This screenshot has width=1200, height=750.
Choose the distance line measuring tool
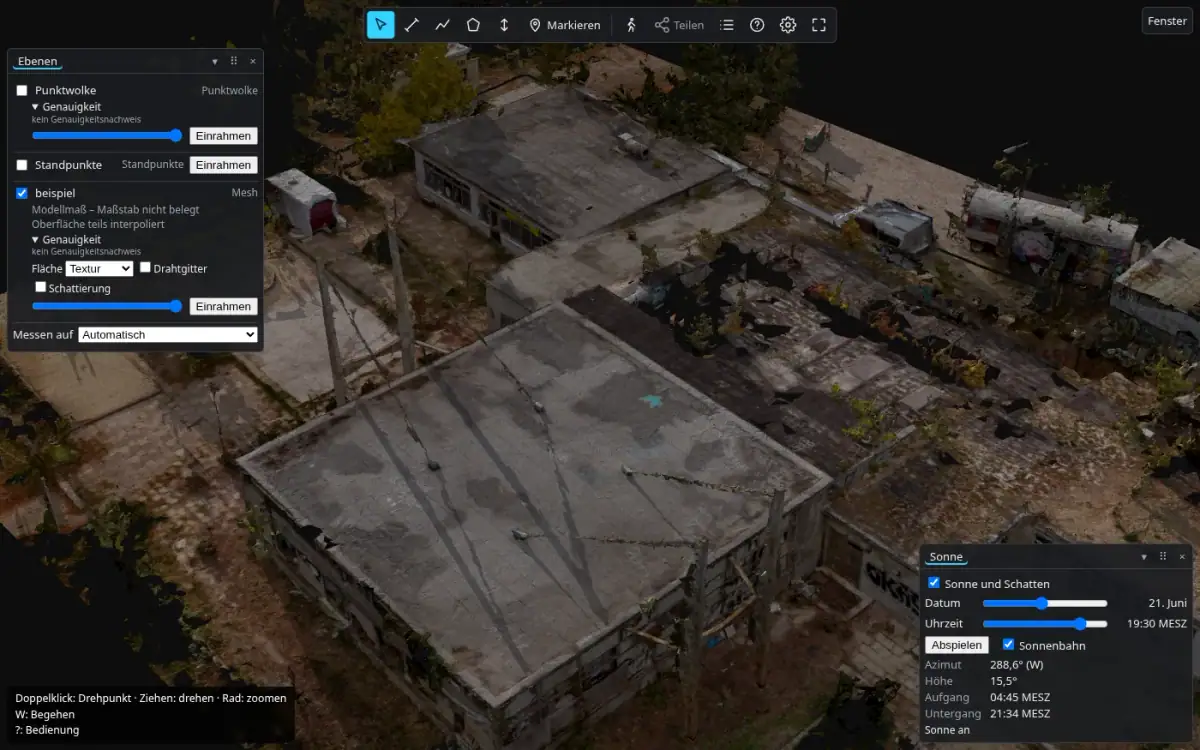tap(412, 25)
